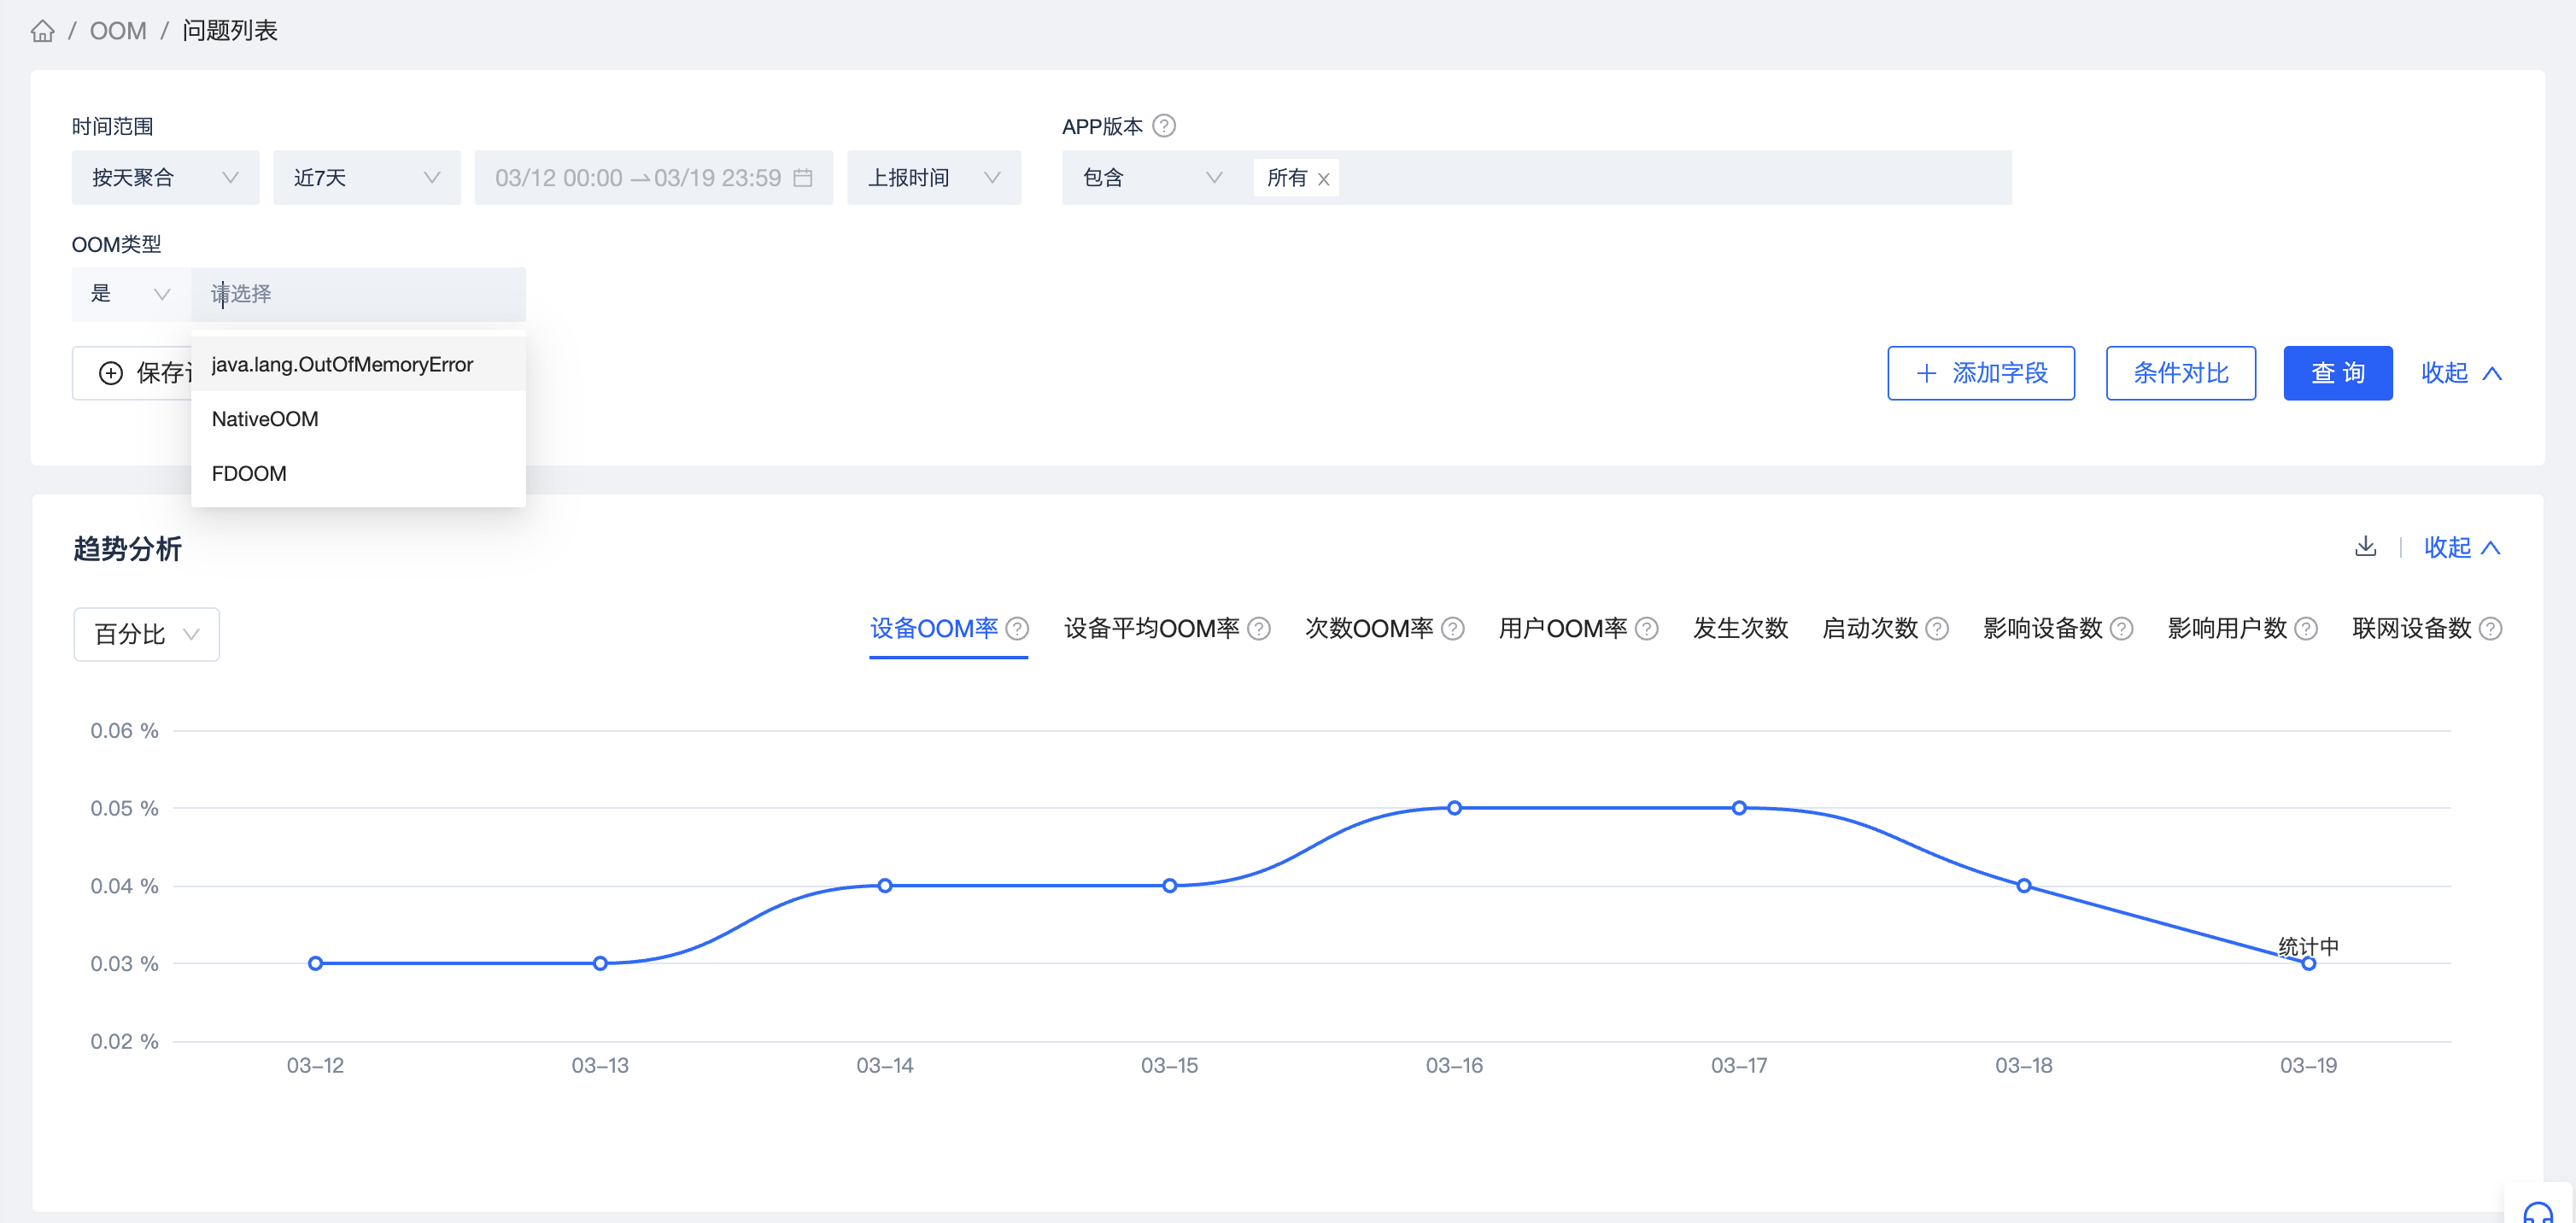
Task: Select java.lang.OutOfMemoryError option
Action: (358, 364)
